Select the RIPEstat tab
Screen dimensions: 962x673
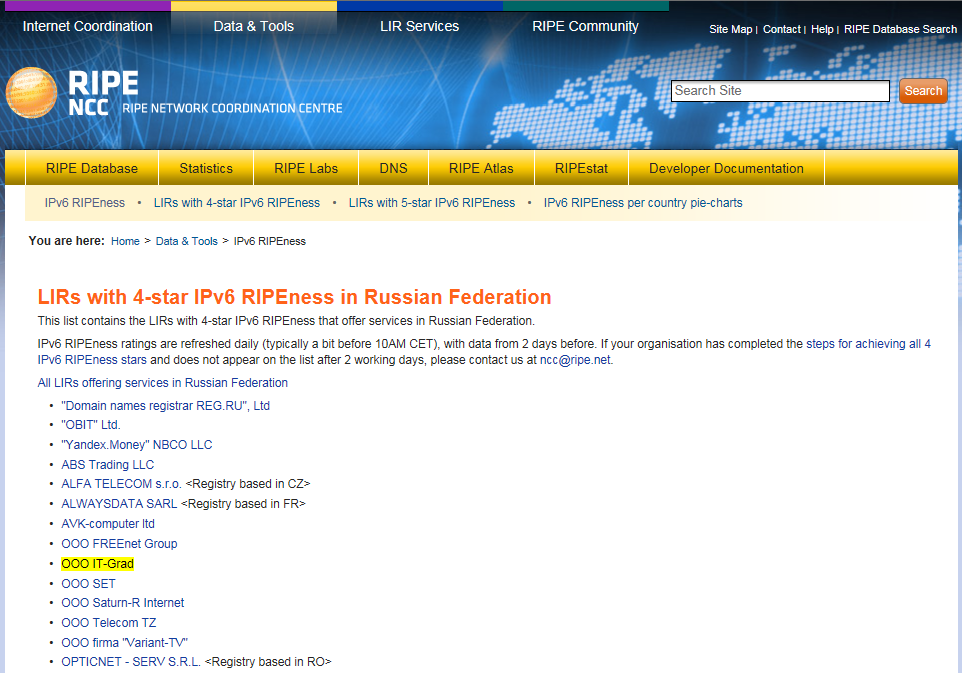point(581,168)
